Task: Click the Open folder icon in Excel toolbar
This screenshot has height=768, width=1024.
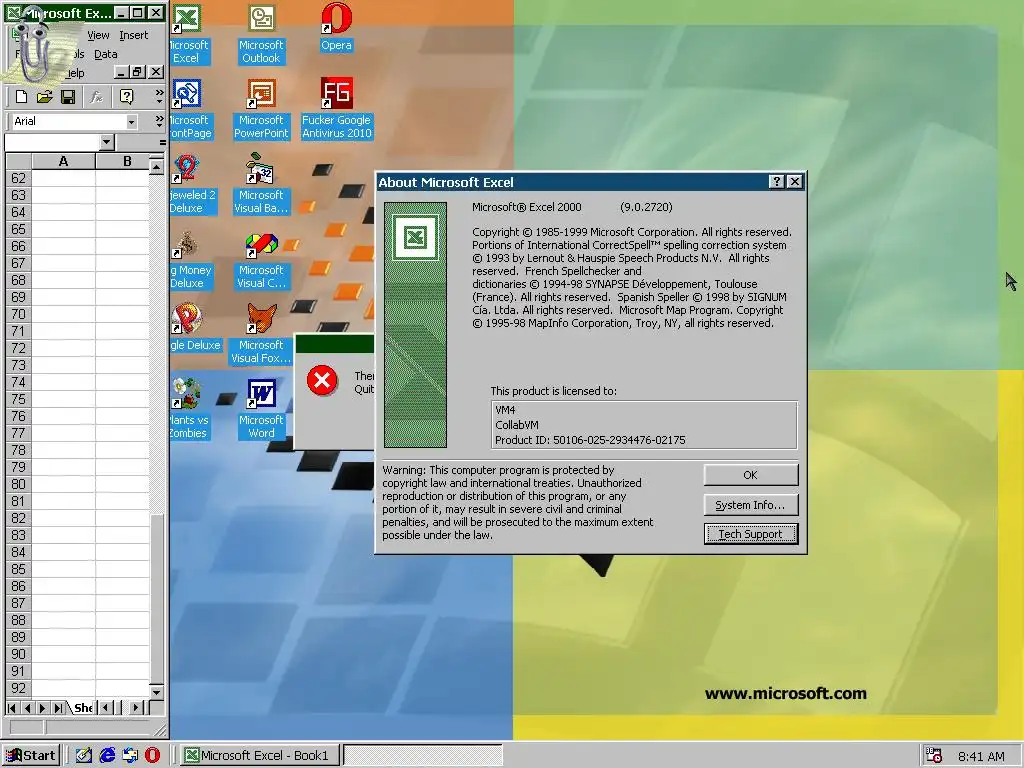Action: pos(44,97)
